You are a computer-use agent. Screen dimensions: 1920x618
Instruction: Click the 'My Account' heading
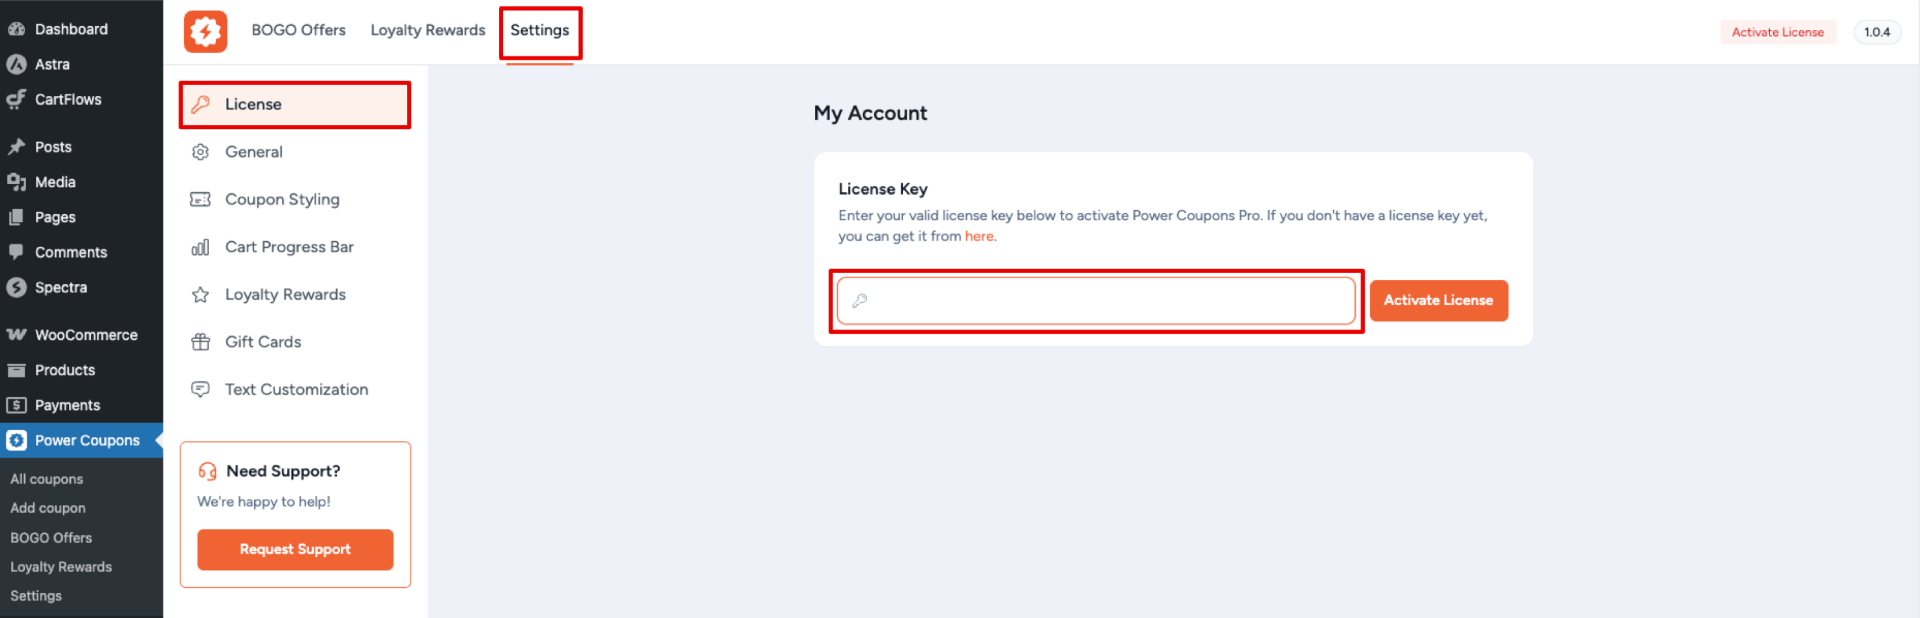(870, 113)
